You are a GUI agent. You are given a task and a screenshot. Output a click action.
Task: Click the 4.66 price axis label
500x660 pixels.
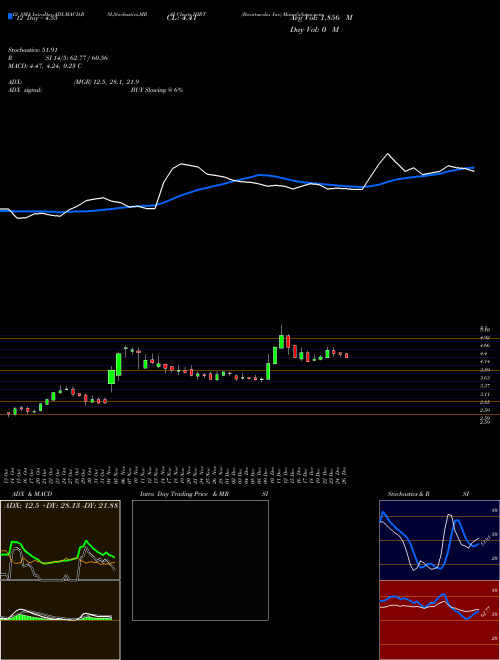[x=485, y=346]
